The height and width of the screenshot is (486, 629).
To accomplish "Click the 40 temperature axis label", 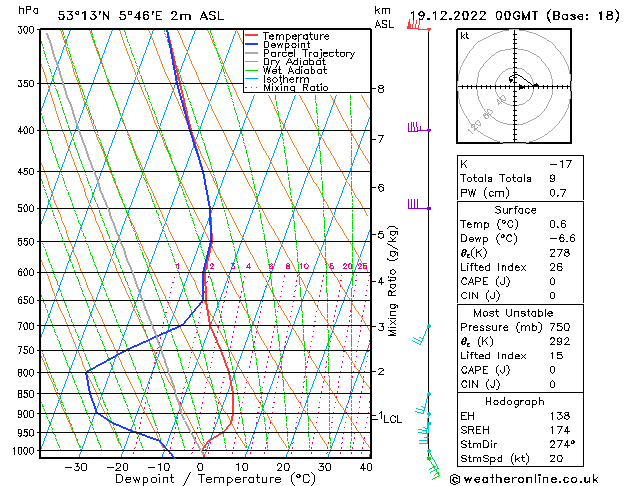I will pos(365,467).
